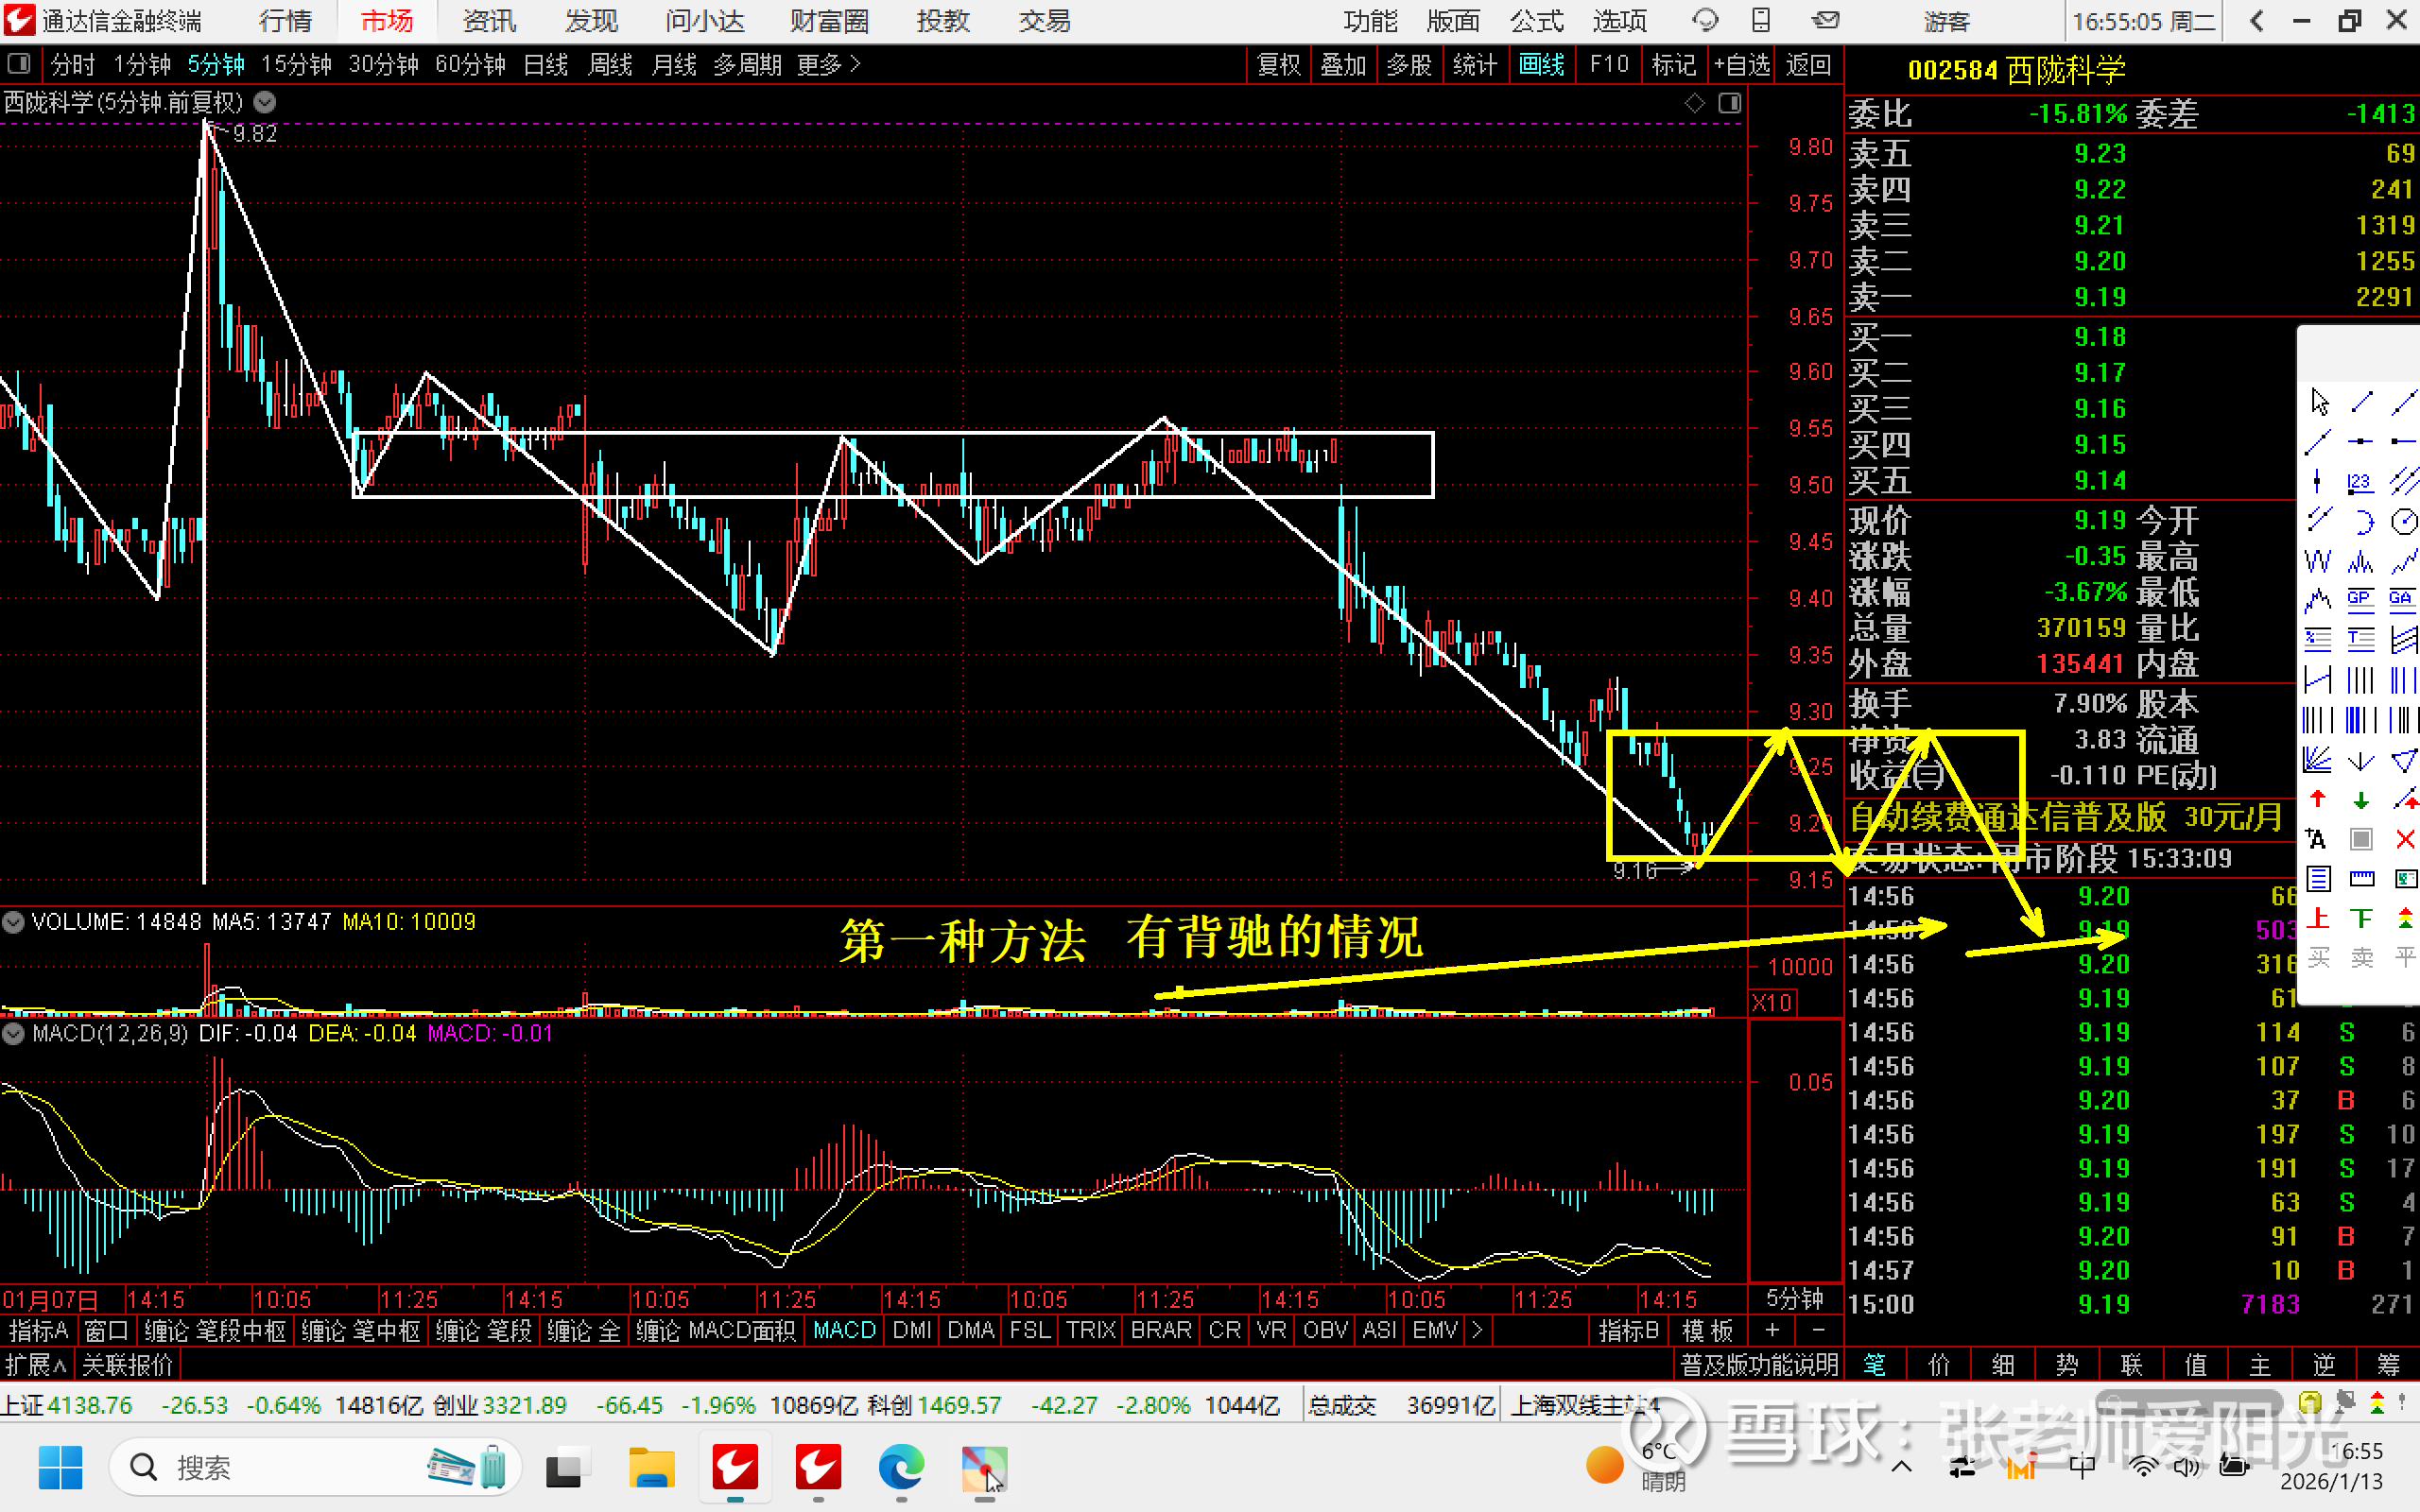The height and width of the screenshot is (1512, 2420).
Task: Click the red X delete drawing tool
Action: (x=2404, y=839)
